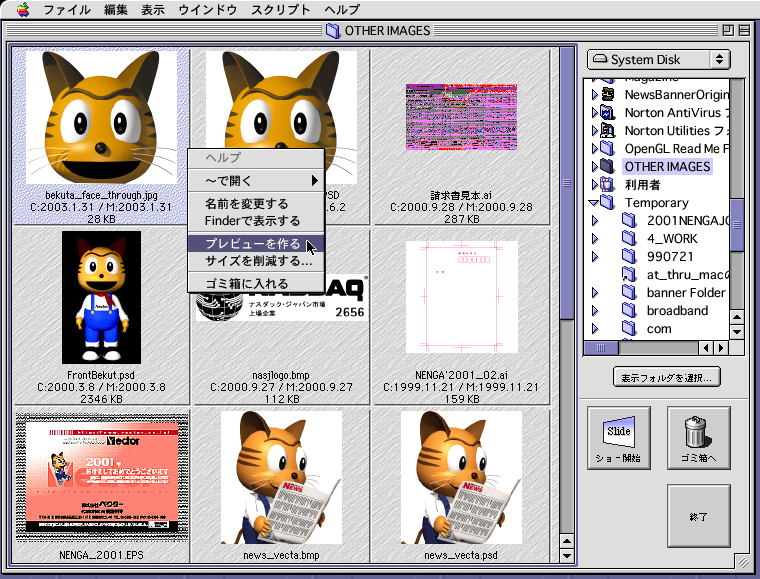Select the NENGA'2001_02.ai thumbnail

[461, 297]
